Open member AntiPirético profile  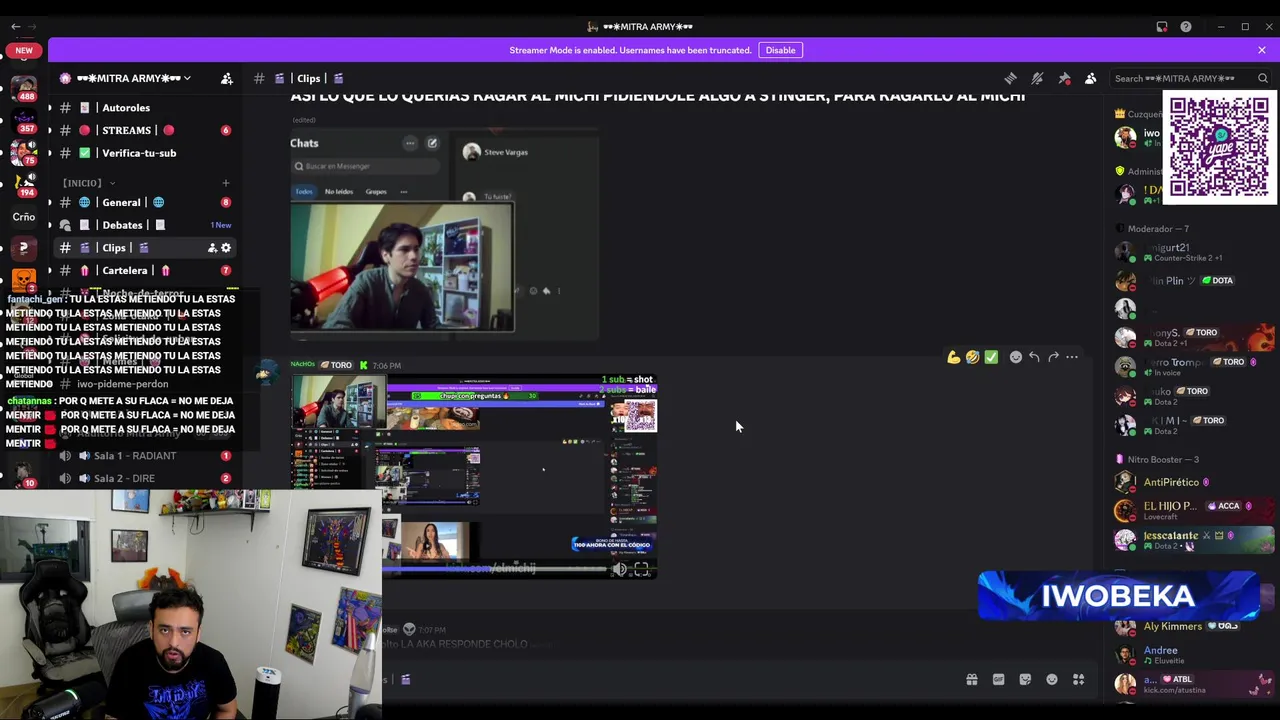point(1192,482)
